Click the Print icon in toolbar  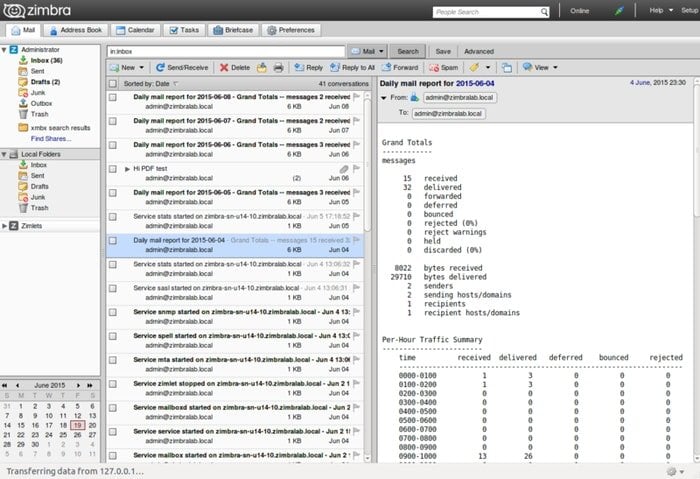(278, 67)
